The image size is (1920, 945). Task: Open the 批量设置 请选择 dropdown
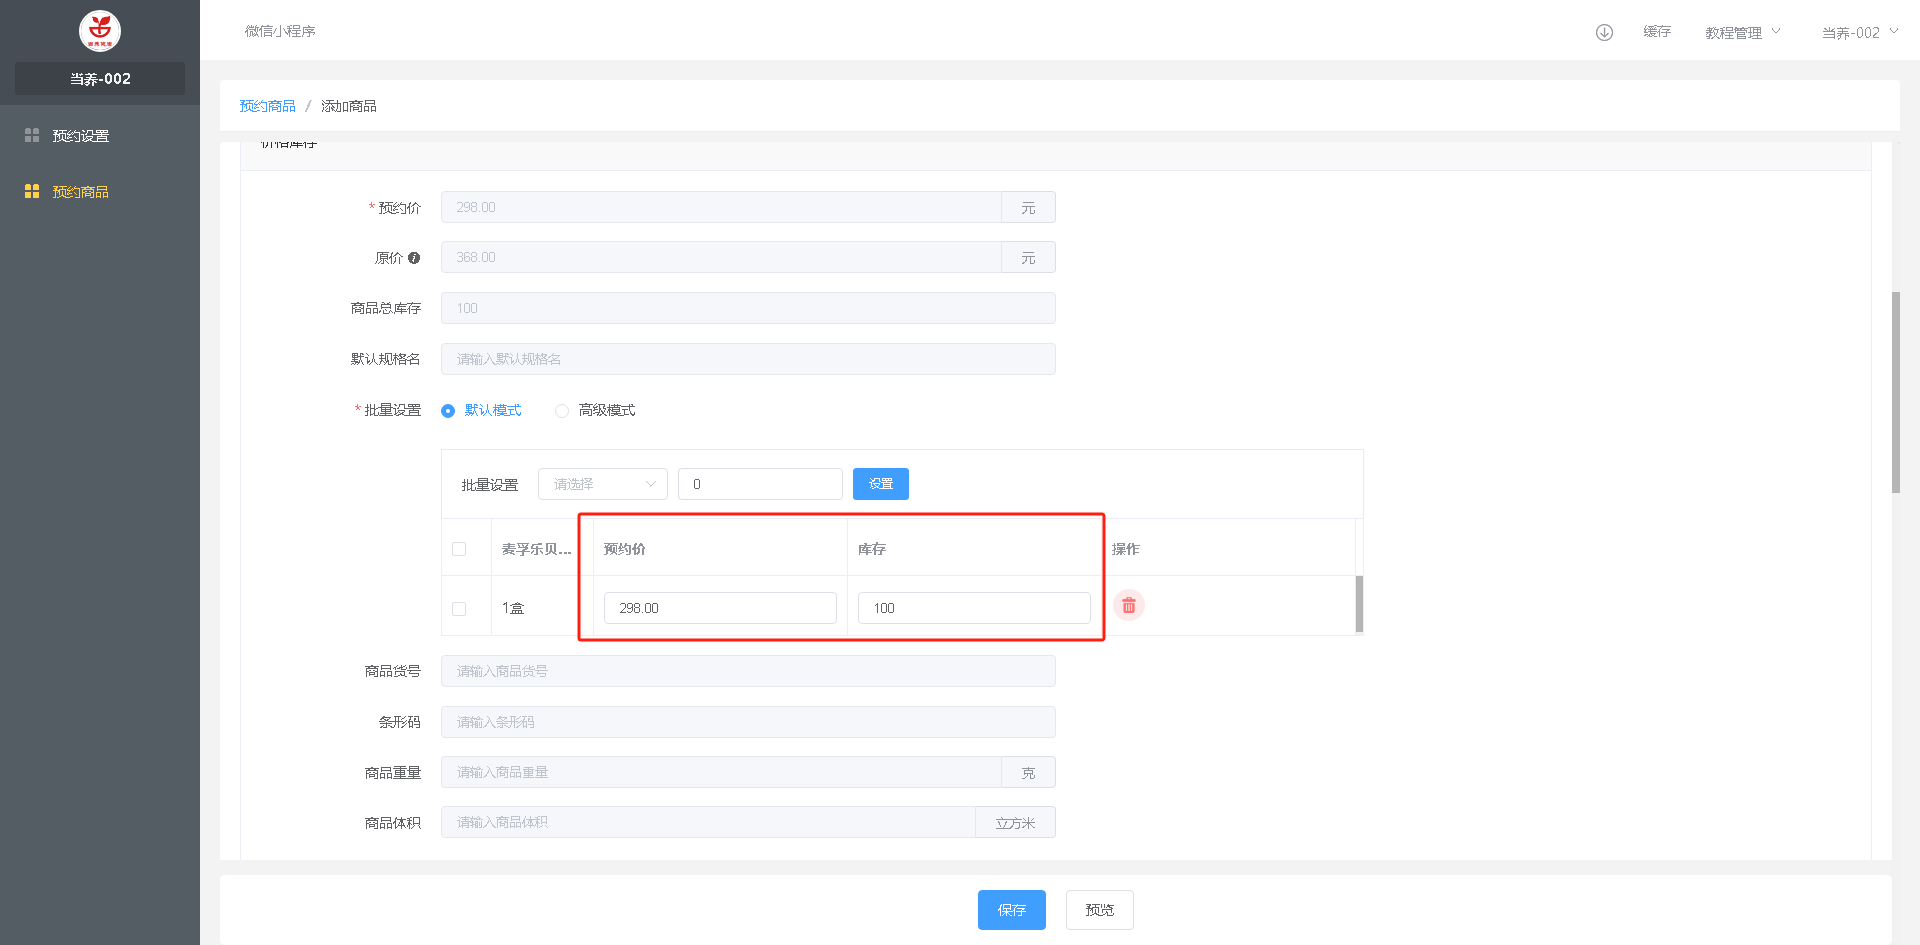pos(603,484)
